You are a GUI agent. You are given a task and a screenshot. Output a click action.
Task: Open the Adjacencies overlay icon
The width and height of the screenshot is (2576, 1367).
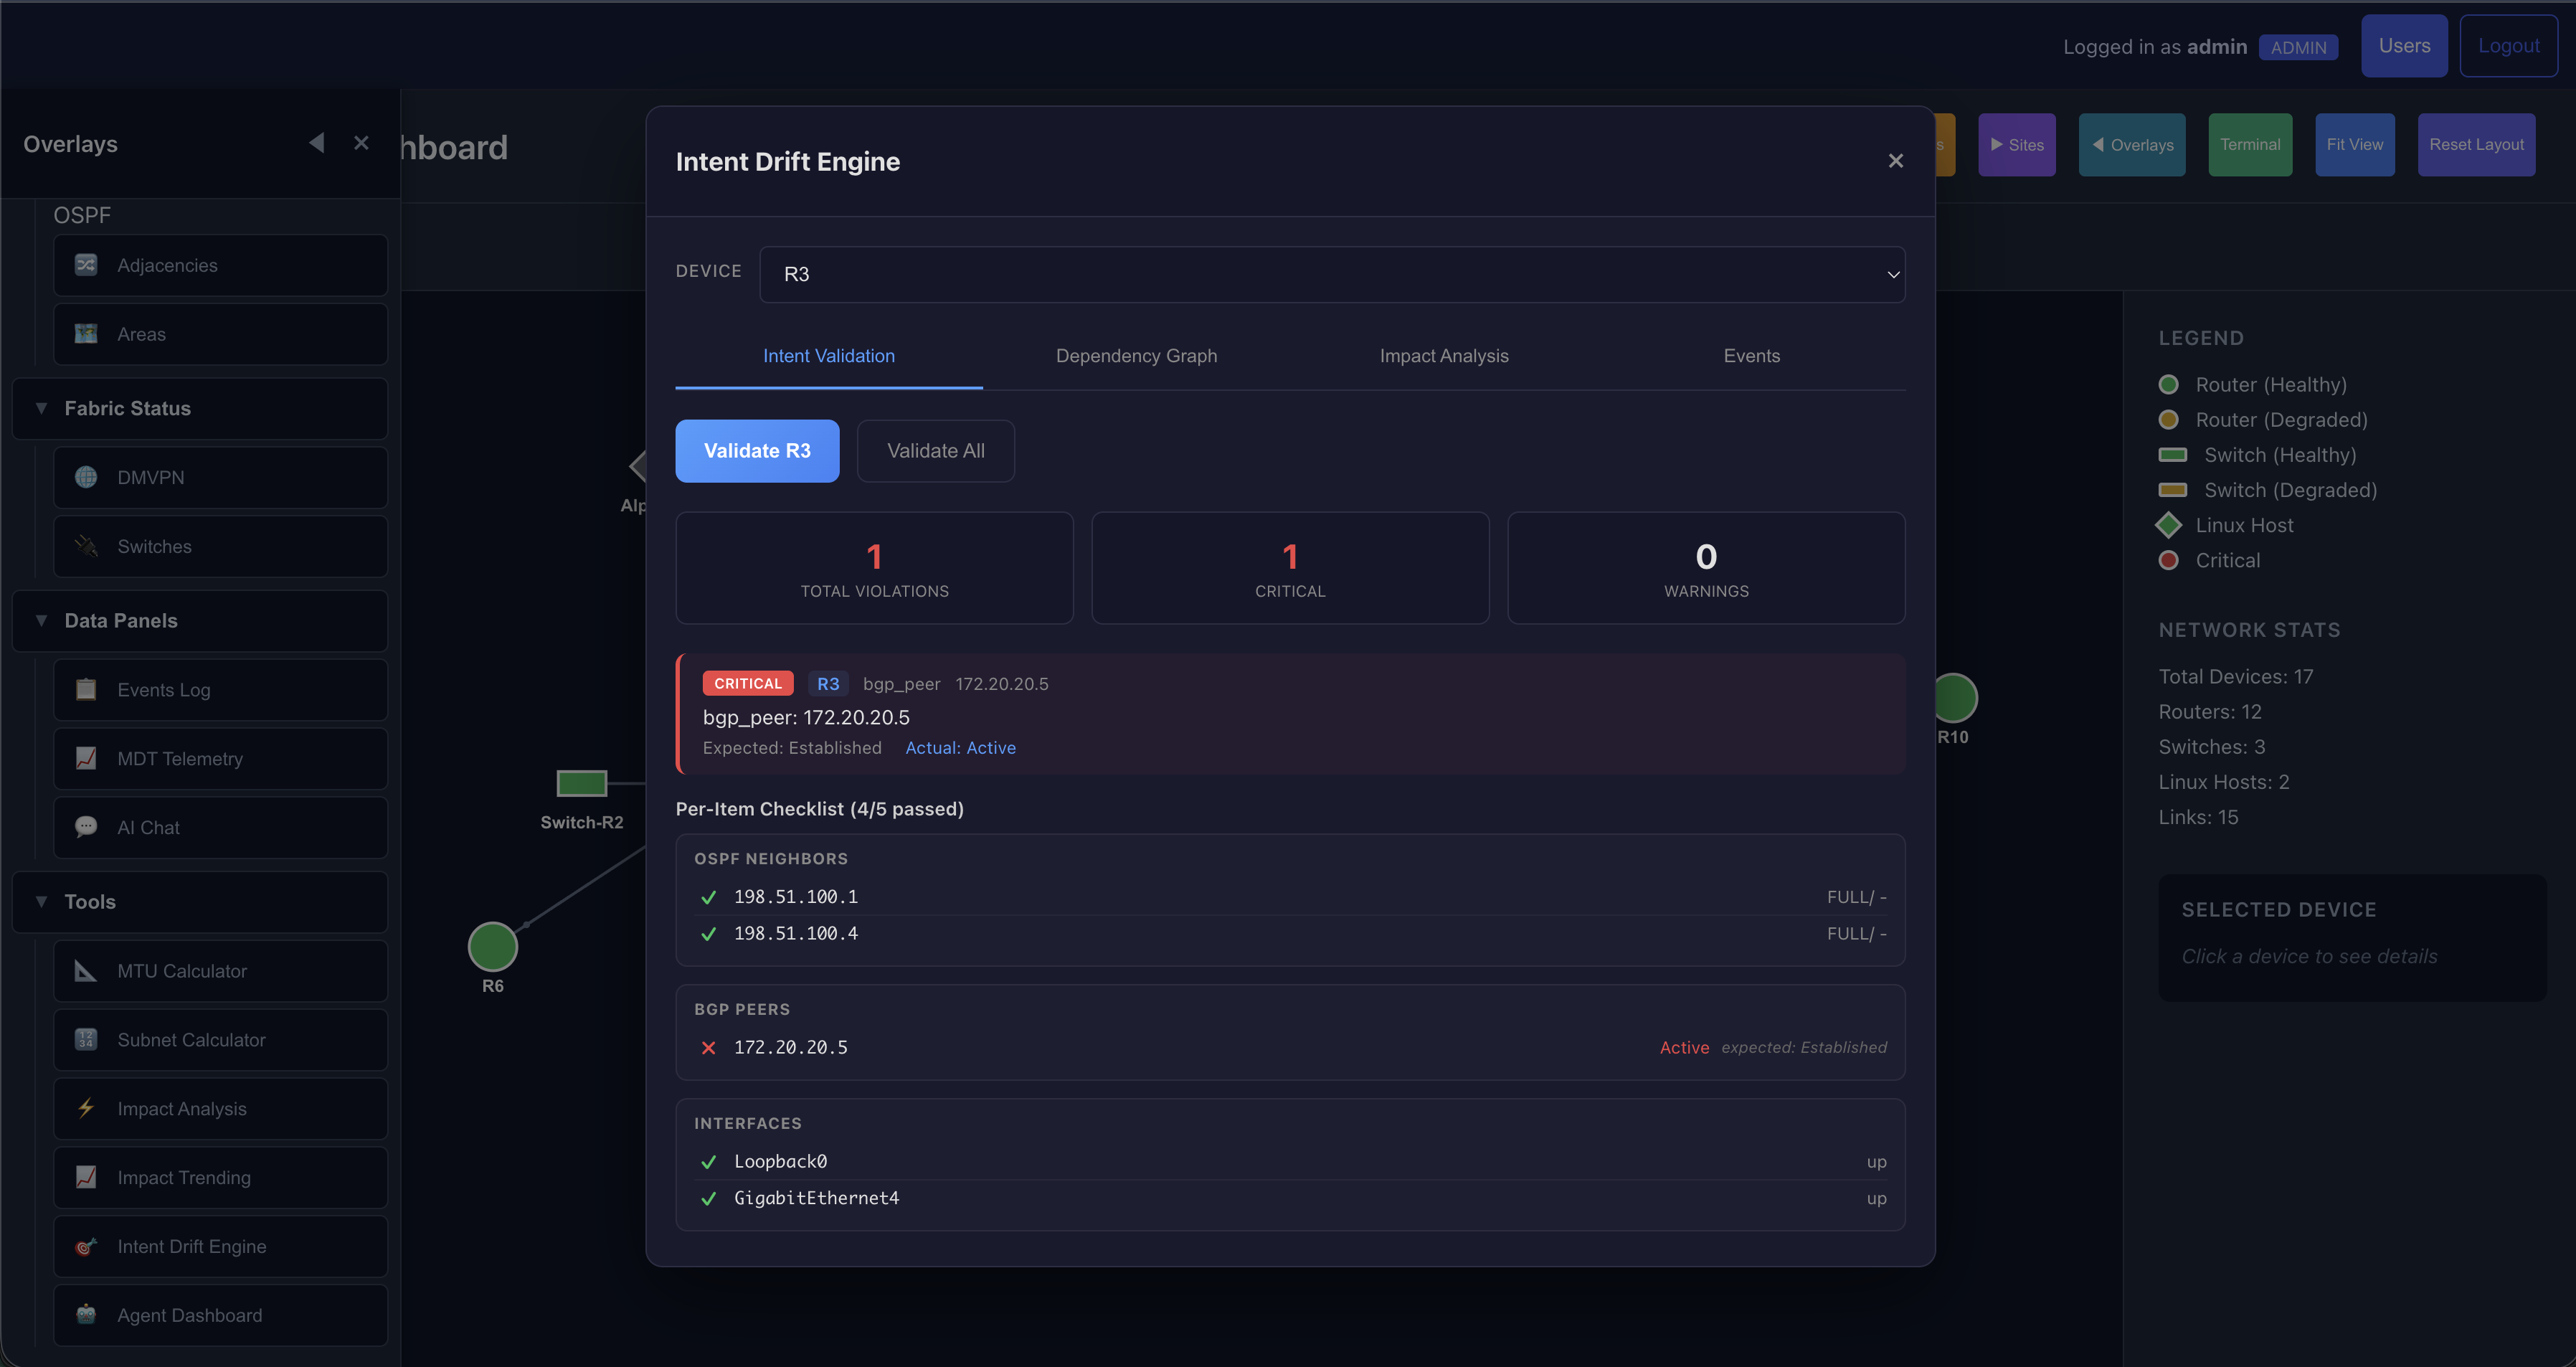(x=86, y=265)
